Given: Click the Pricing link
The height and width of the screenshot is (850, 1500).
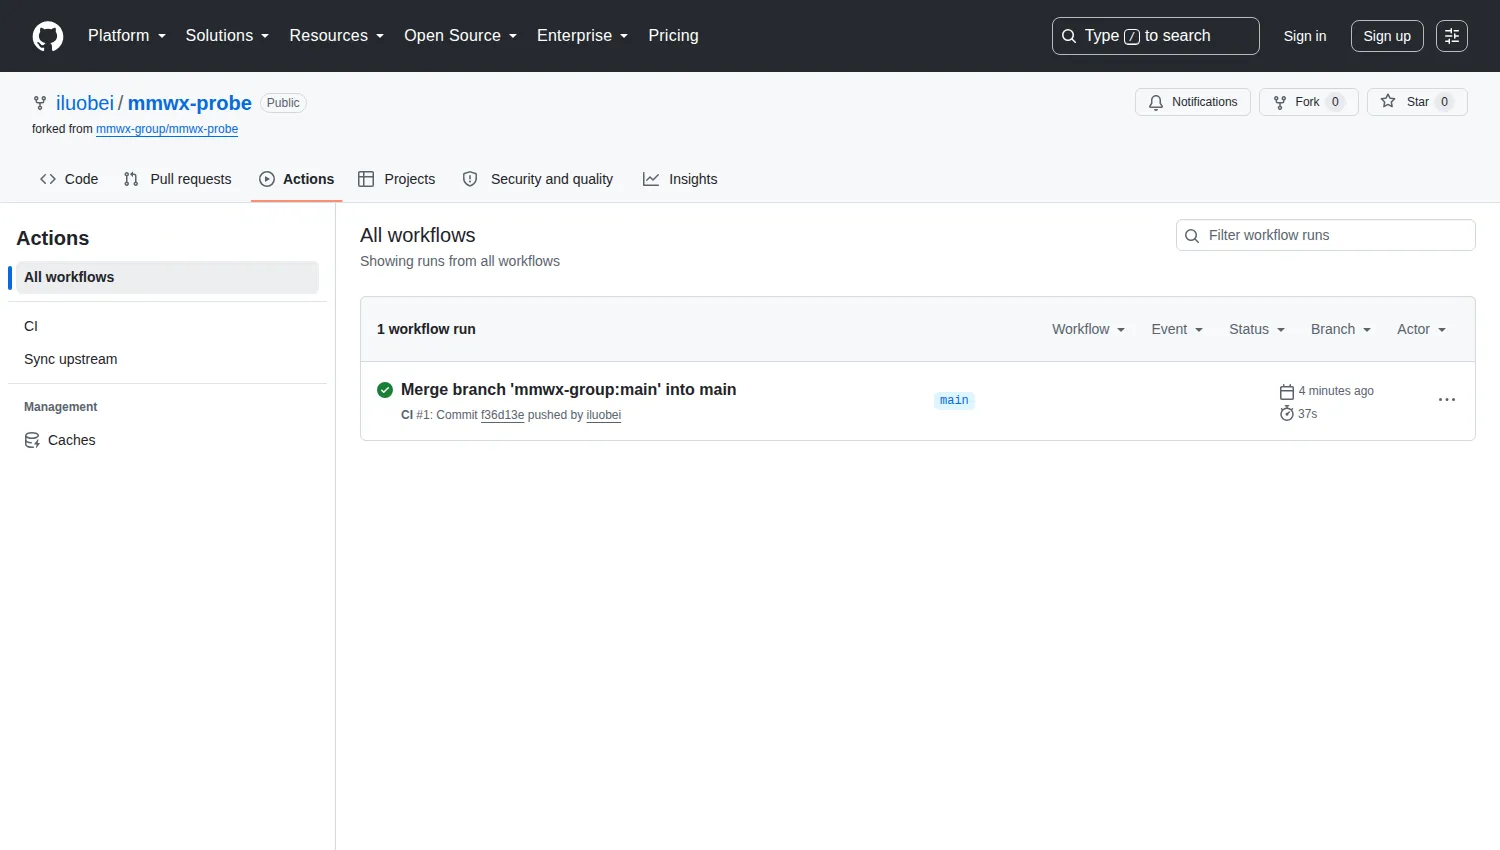Looking at the screenshot, I should click(673, 36).
